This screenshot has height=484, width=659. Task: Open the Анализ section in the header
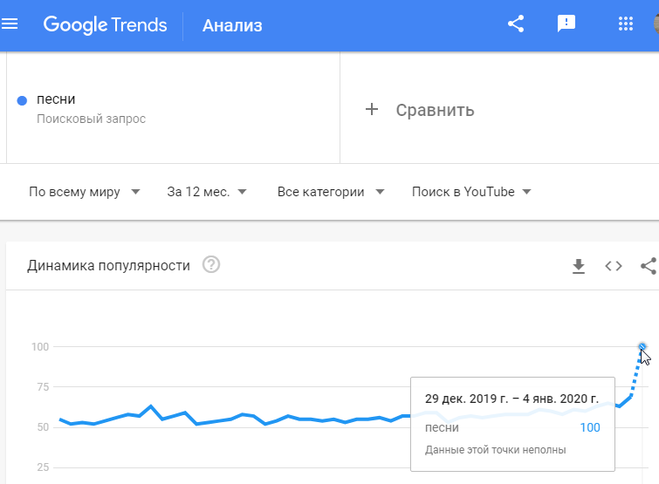point(232,25)
